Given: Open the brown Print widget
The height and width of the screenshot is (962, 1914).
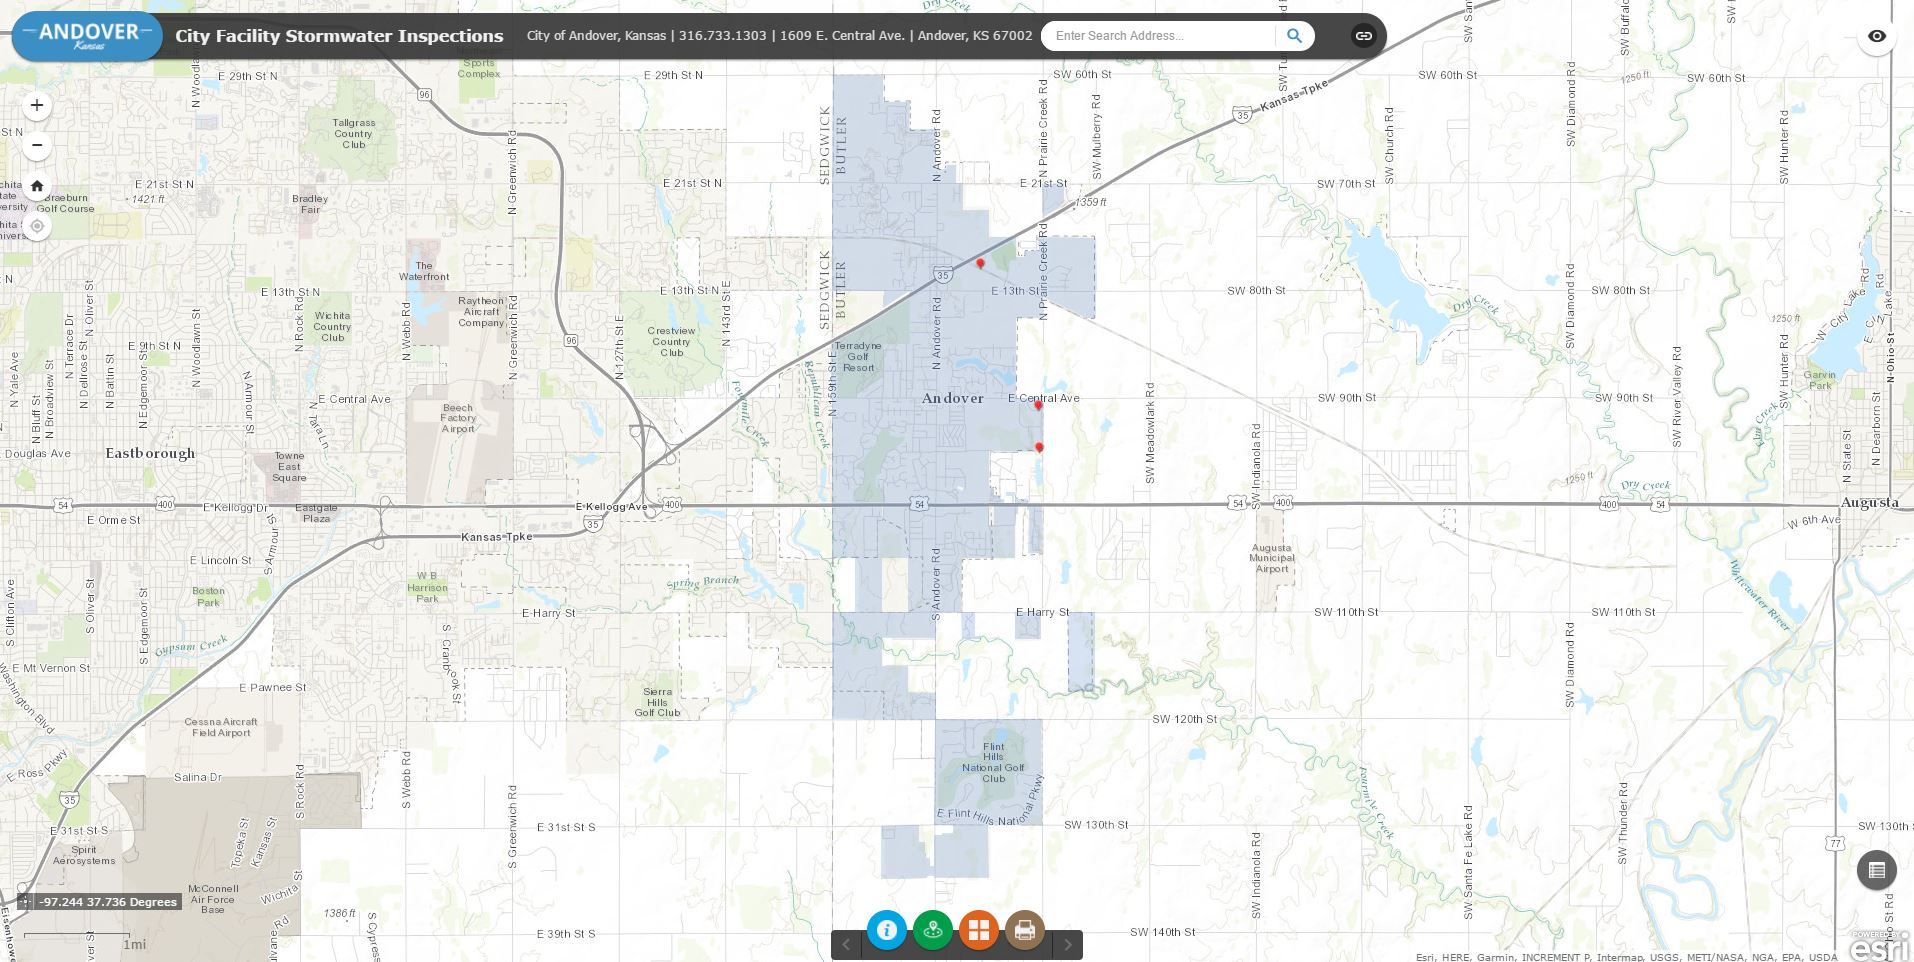Looking at the screenshot, I should tap(1024, 930).
